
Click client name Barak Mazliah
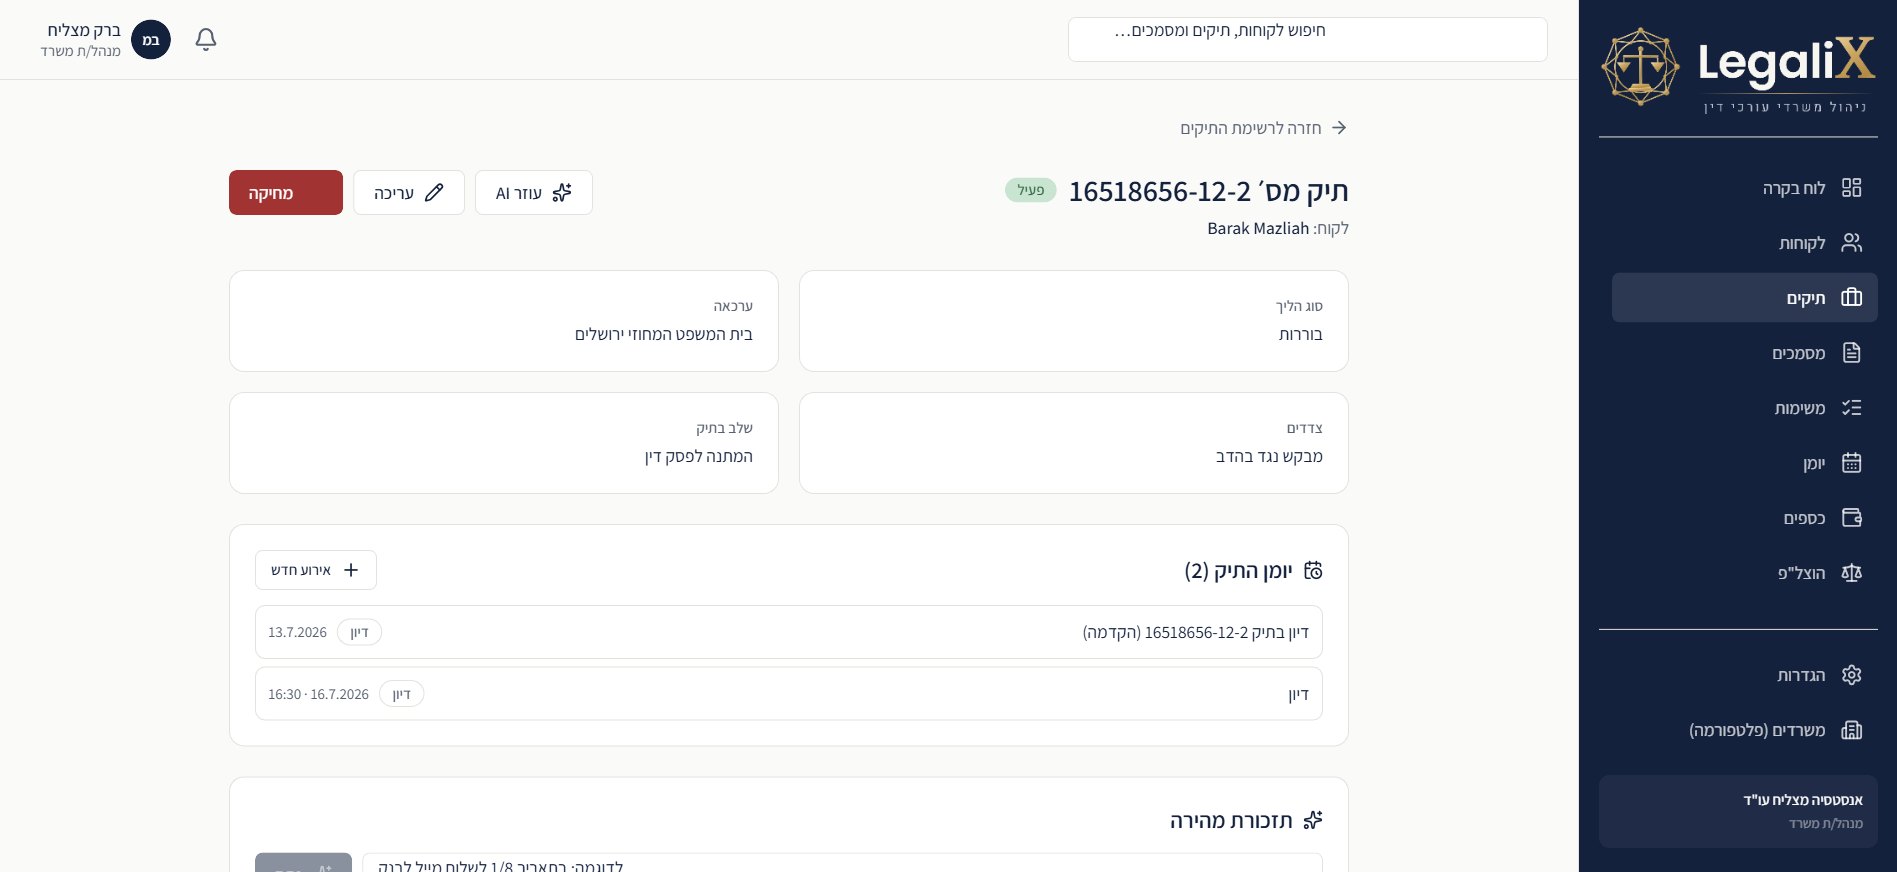coord(1258,228)
